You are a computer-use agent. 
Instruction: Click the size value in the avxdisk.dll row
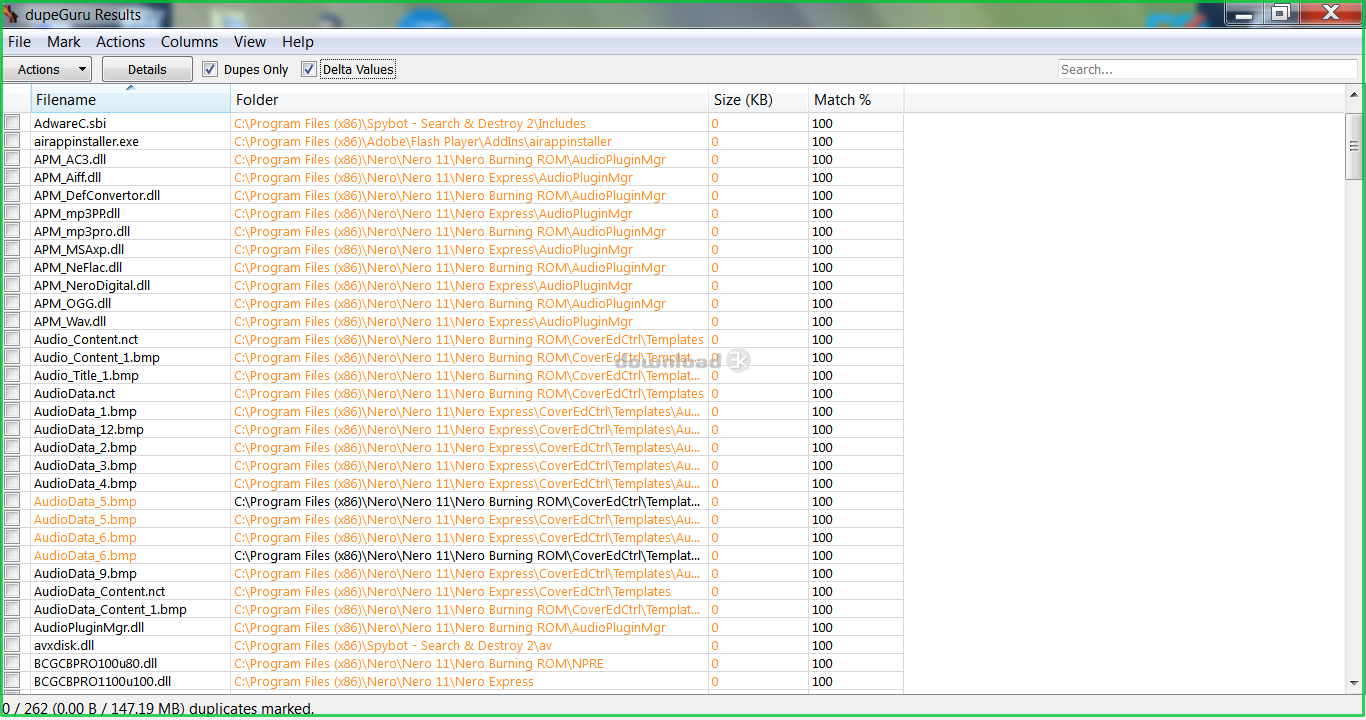[x=715, y=645]
